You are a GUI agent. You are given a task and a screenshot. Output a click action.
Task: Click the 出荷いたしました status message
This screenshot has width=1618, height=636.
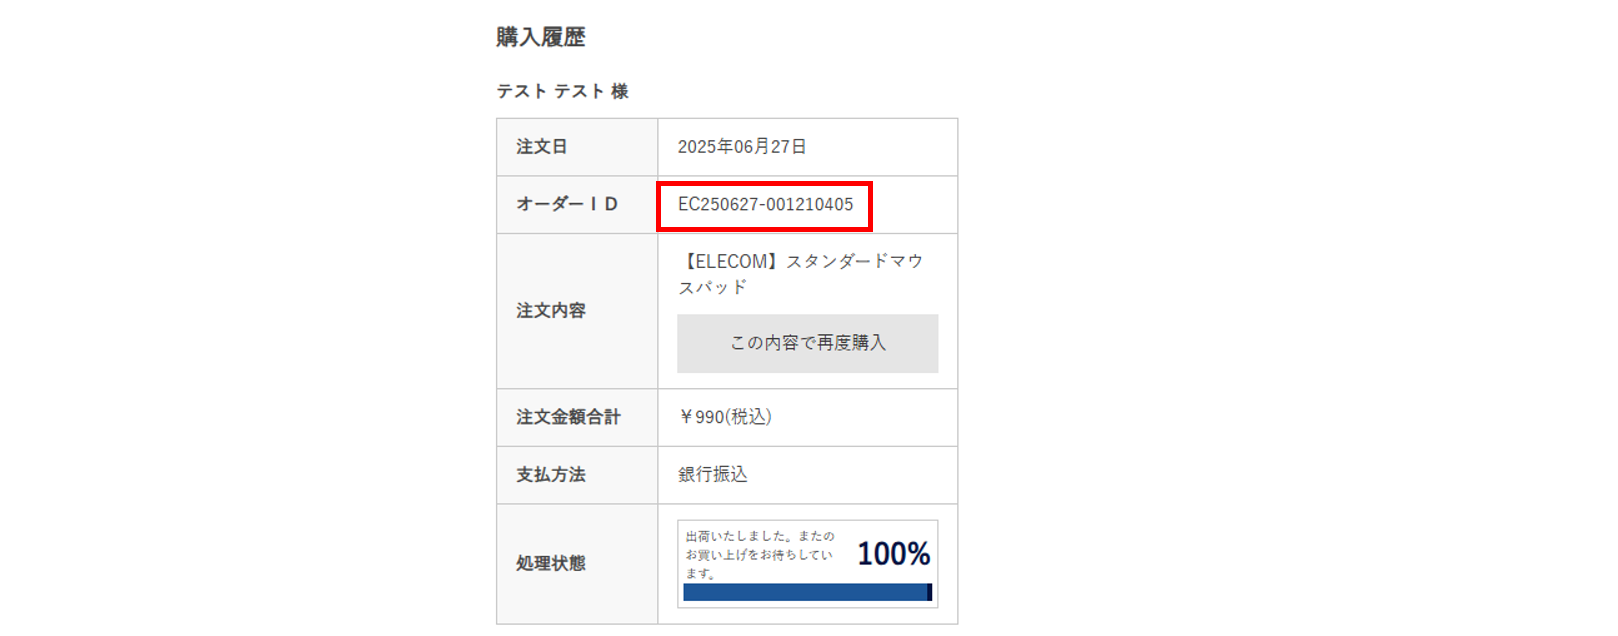tap(759, 555)
